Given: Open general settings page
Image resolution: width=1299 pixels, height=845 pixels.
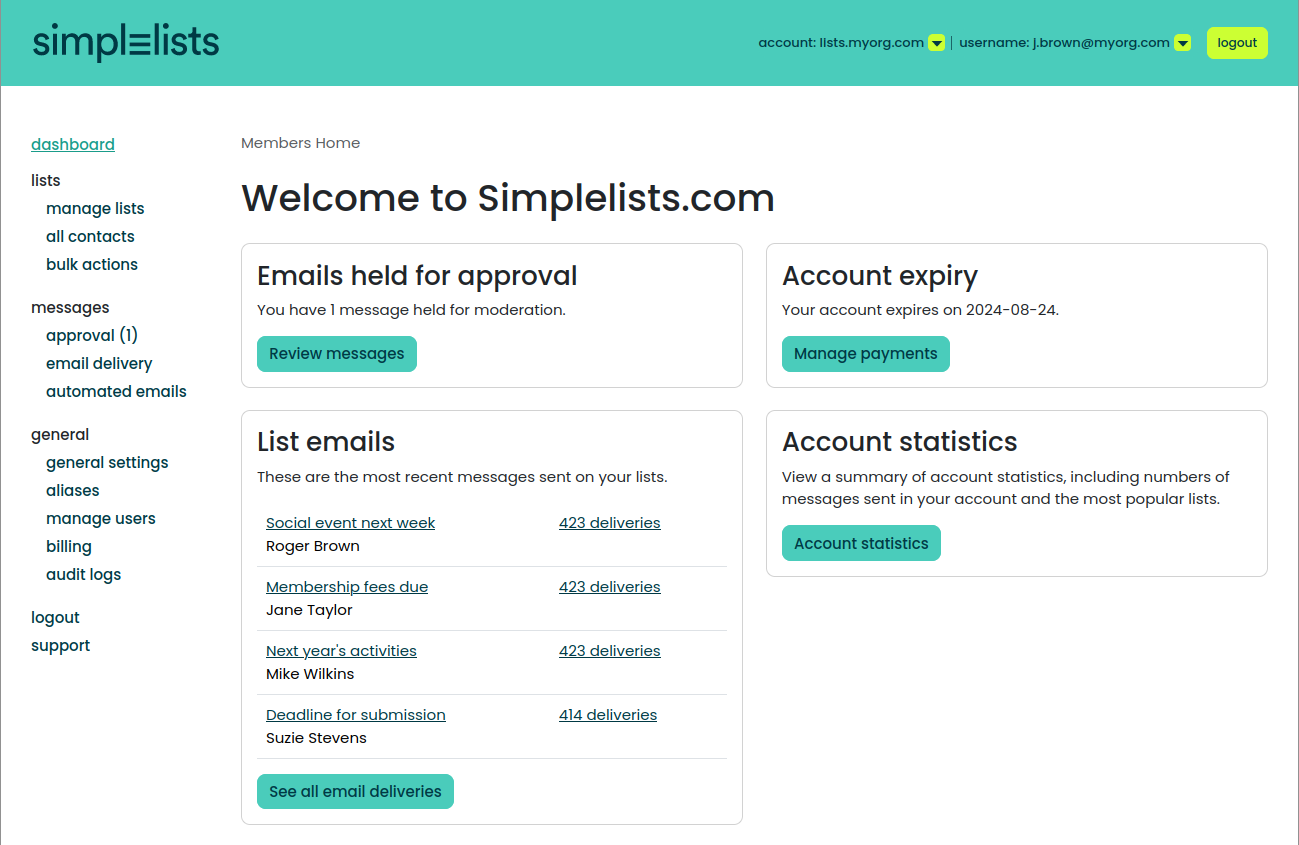Looking at the screenshot, I should pos(107,462).
